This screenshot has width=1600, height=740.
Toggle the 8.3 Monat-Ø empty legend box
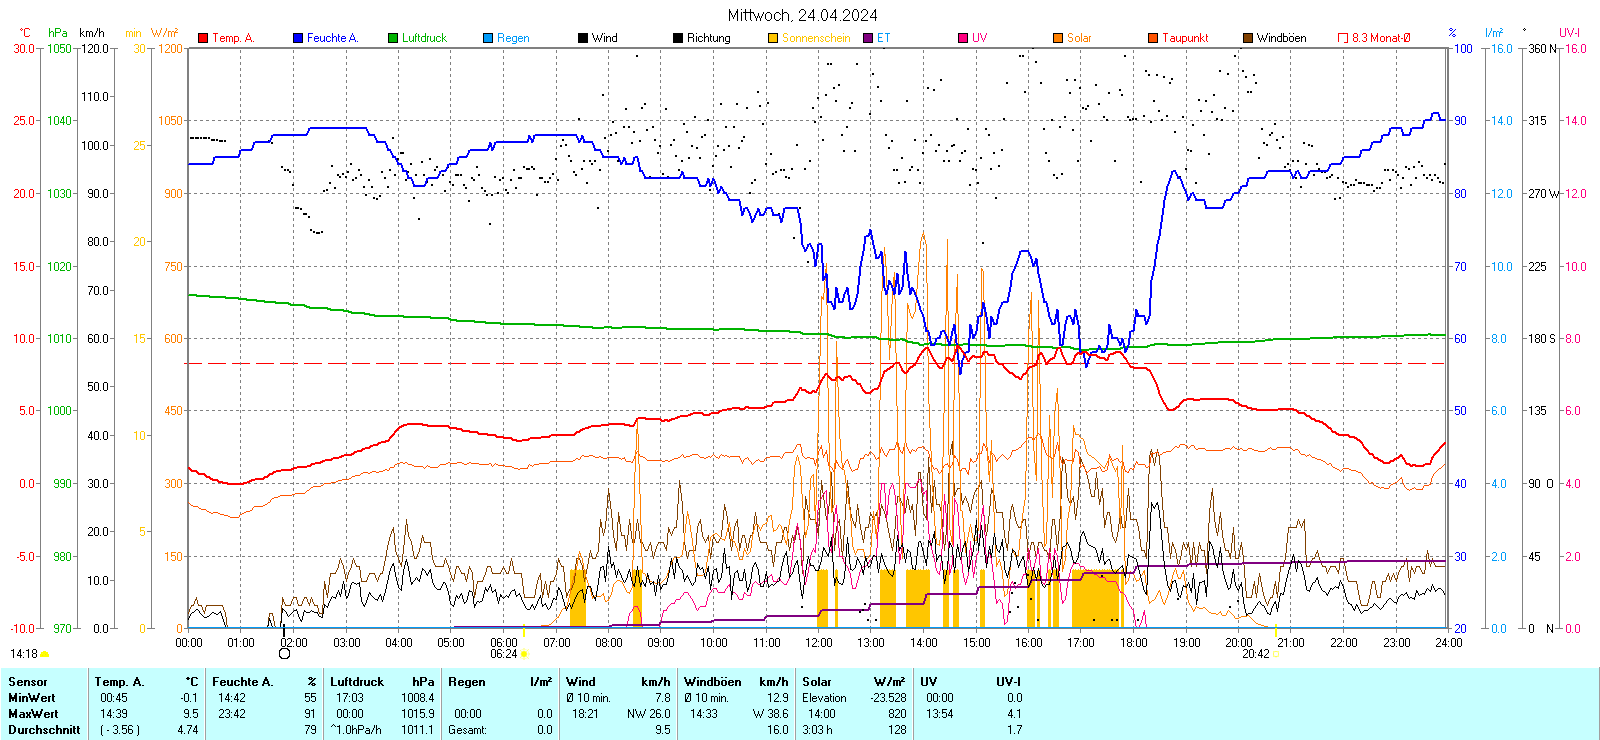1343,38
